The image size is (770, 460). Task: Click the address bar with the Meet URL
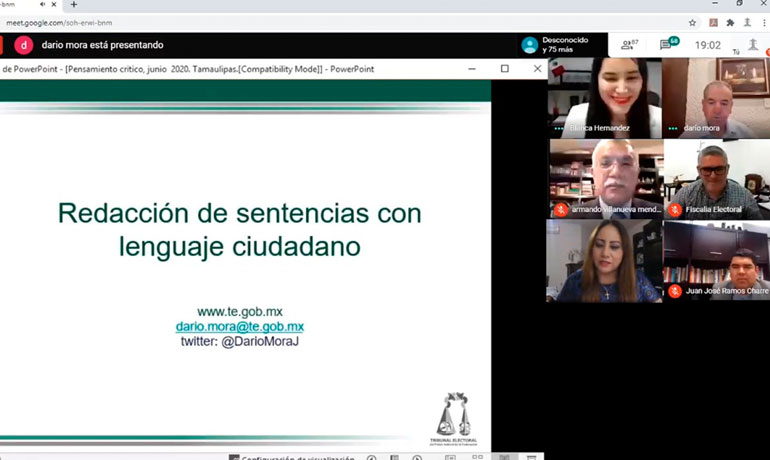click(x=300, y=22)
